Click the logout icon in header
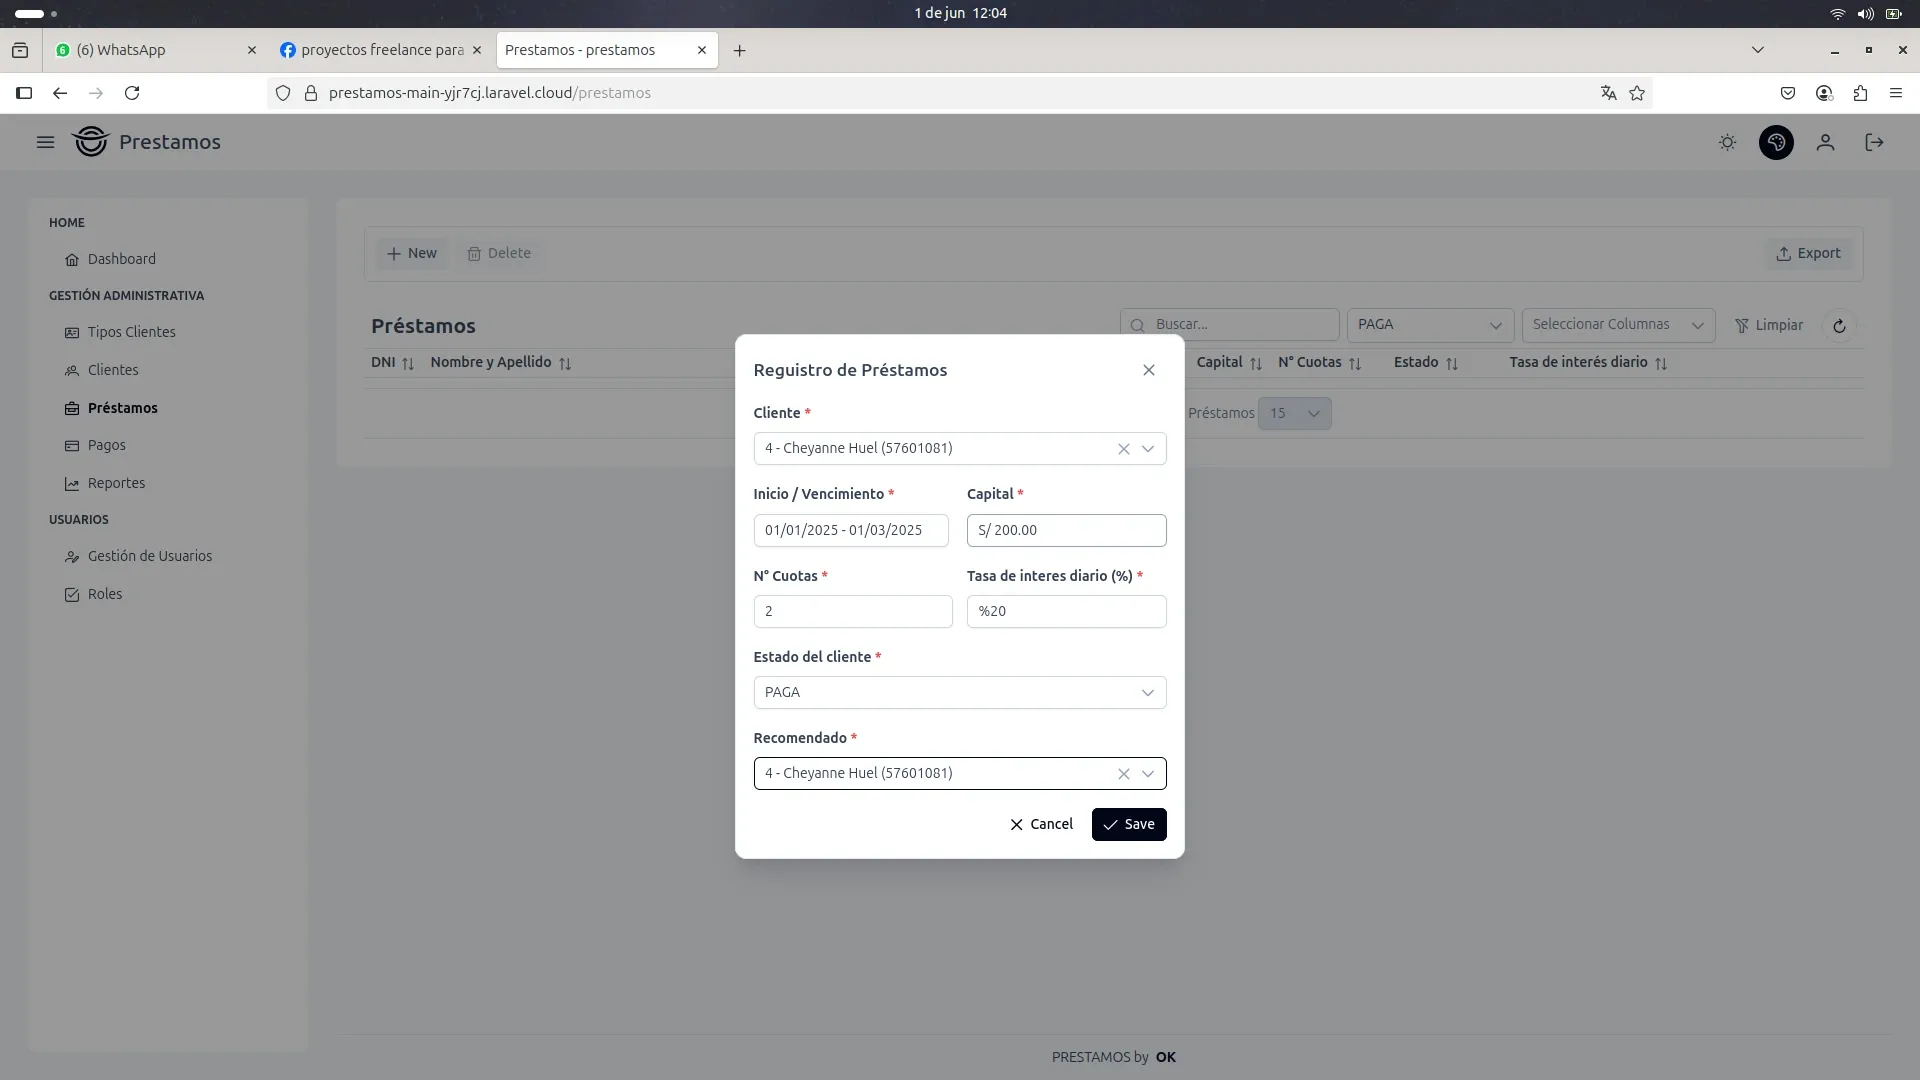 point(1874,142)
